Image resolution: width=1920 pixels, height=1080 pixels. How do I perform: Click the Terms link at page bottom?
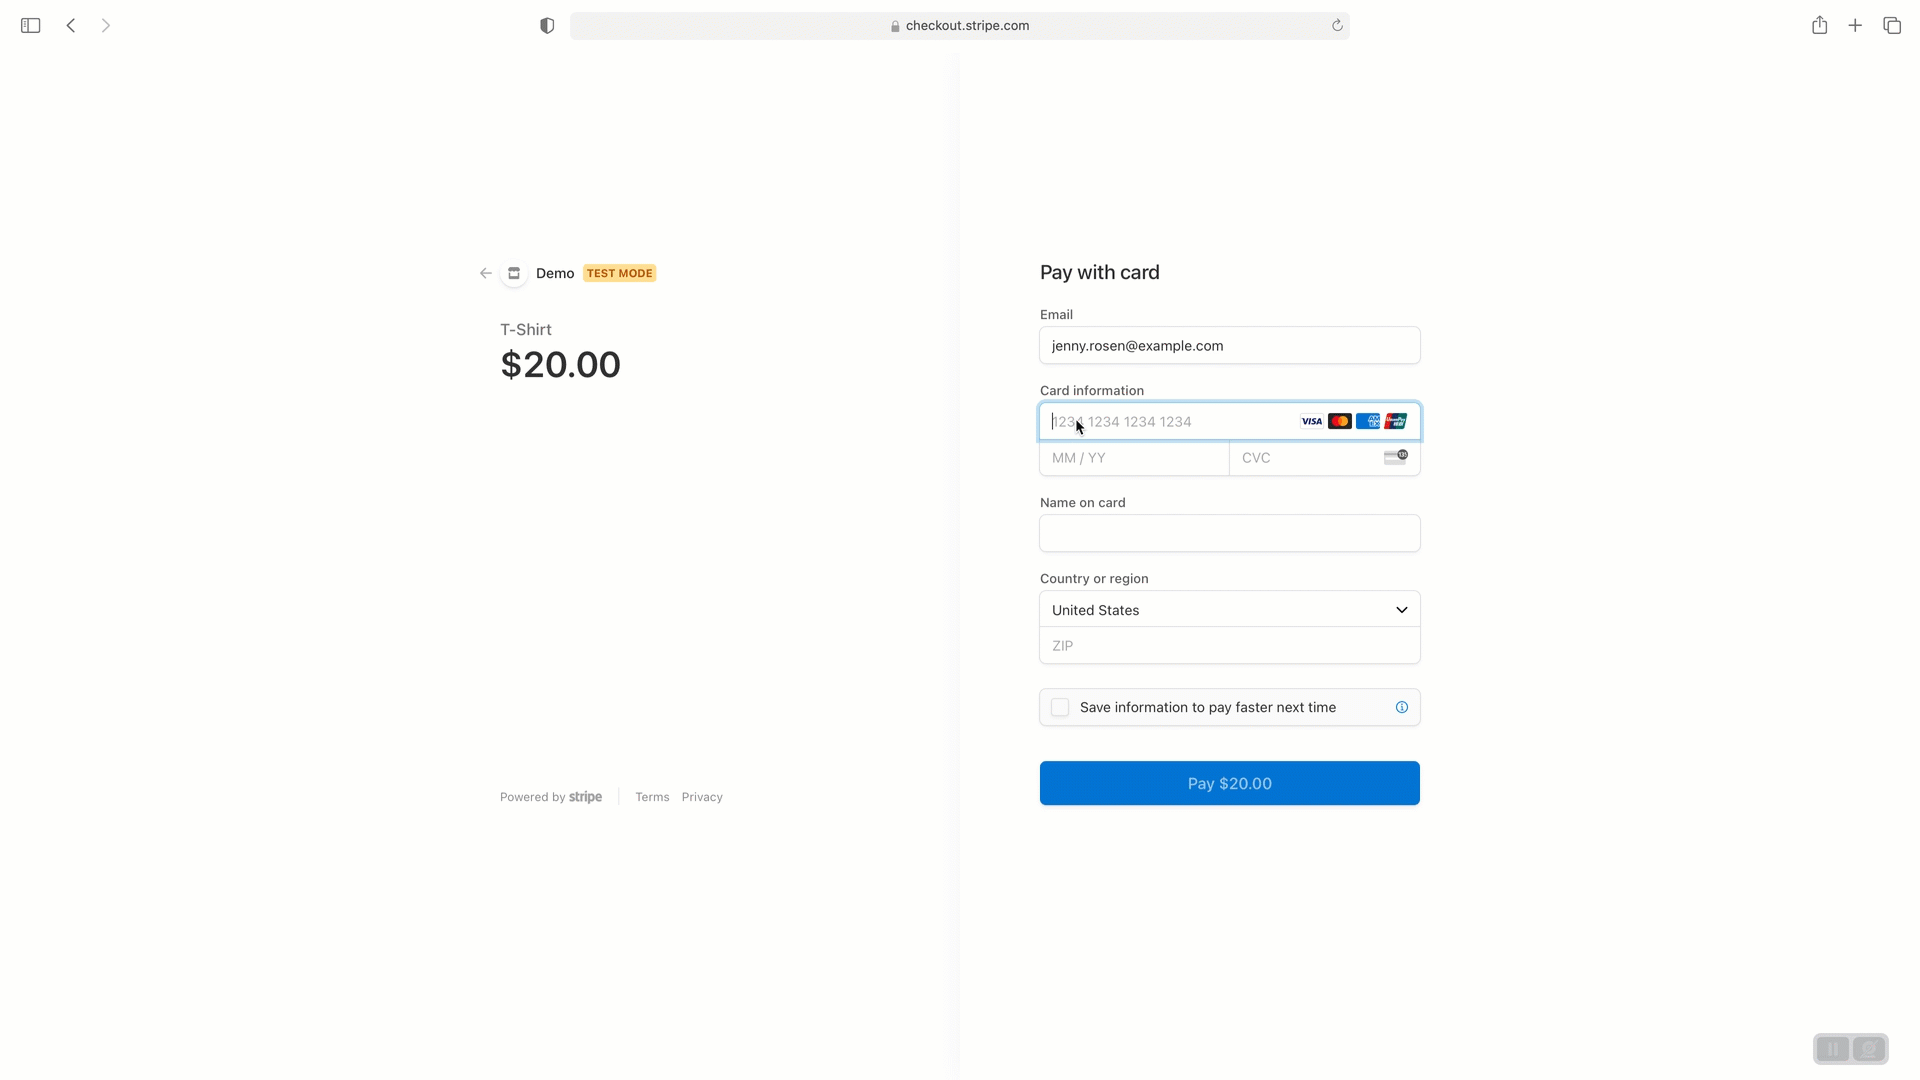651,796
